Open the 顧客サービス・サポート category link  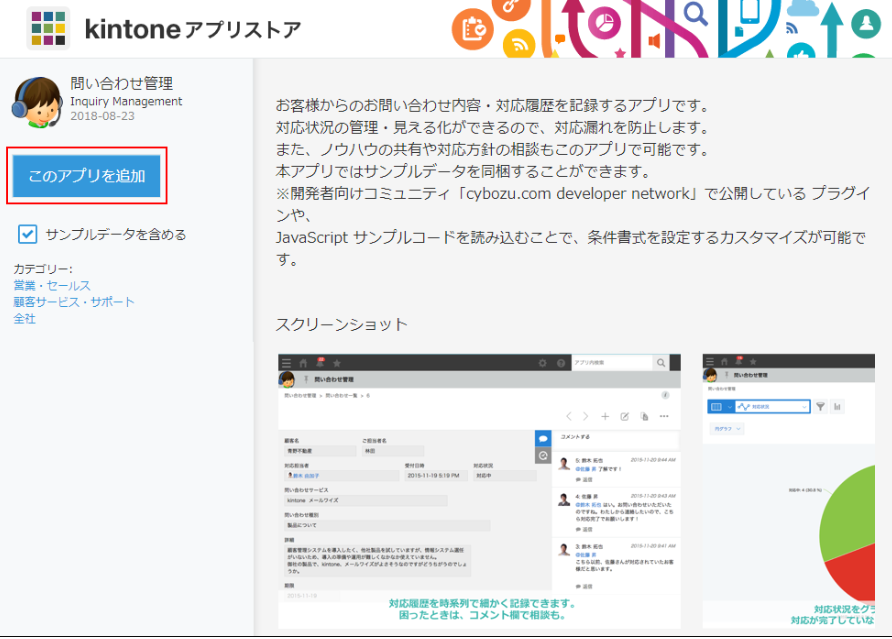(74, 302)
